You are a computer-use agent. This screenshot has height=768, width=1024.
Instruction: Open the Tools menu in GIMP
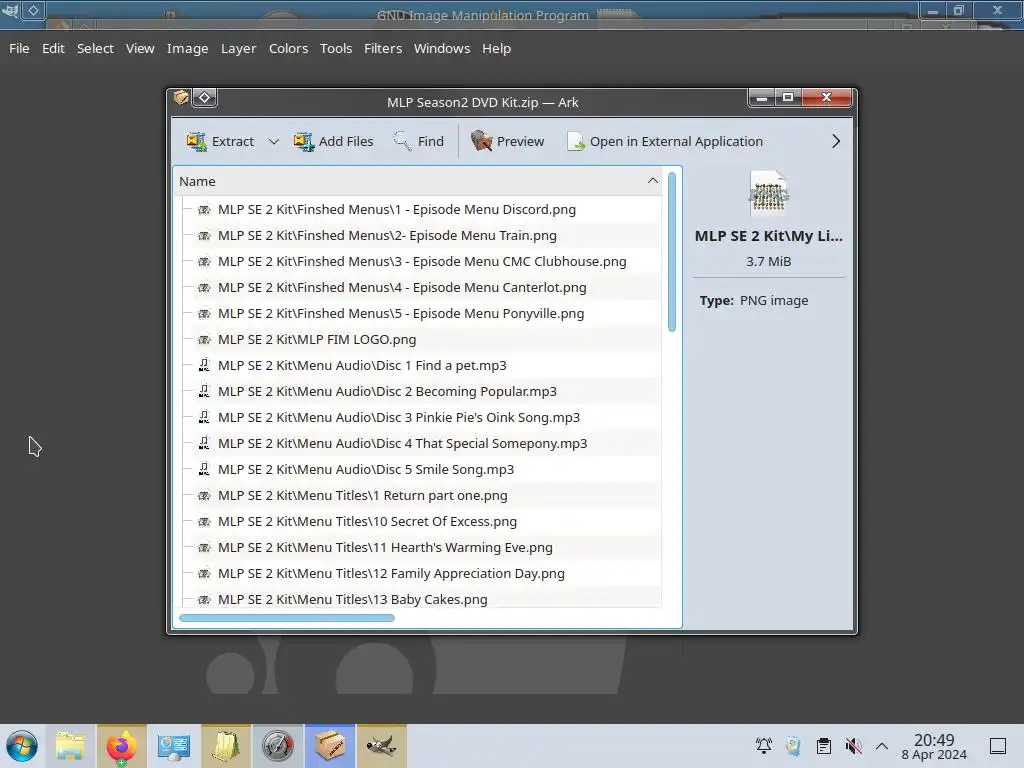[336, 48]
